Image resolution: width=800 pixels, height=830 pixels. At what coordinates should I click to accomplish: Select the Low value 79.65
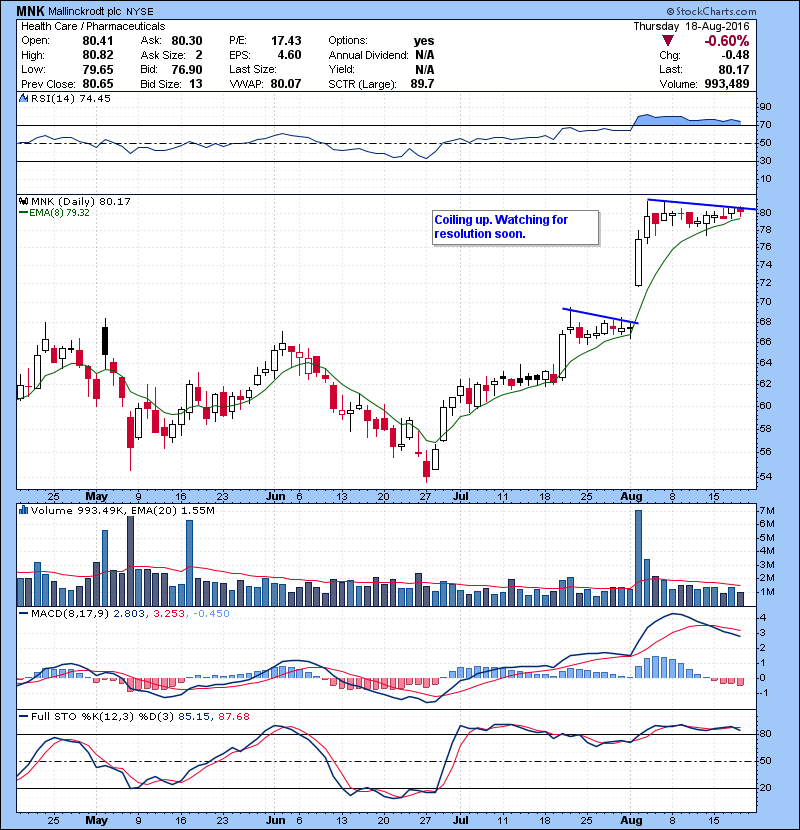[x=98, y=69]
